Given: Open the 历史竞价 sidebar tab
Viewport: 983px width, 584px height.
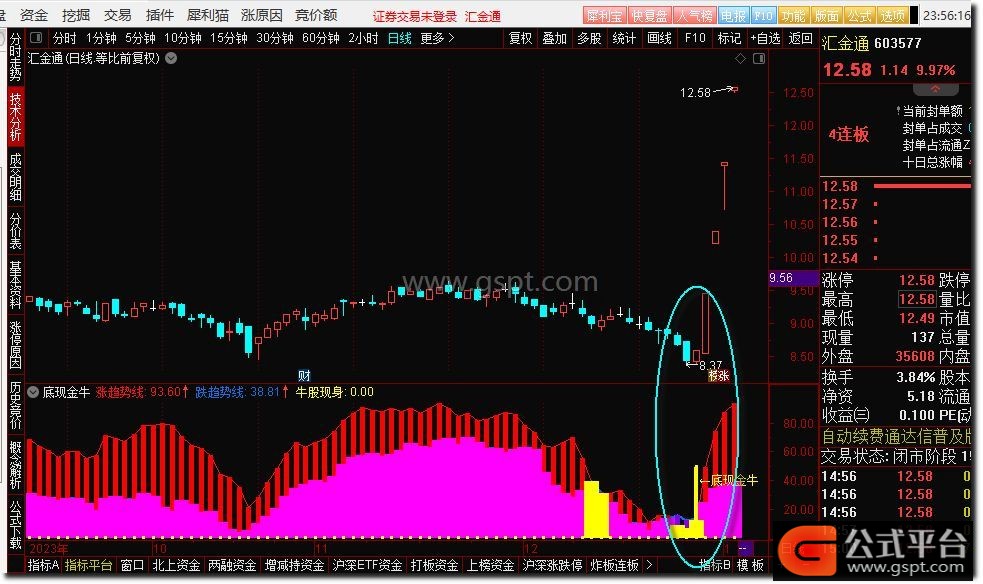Looking at the screenshot, I should (15, 405).
